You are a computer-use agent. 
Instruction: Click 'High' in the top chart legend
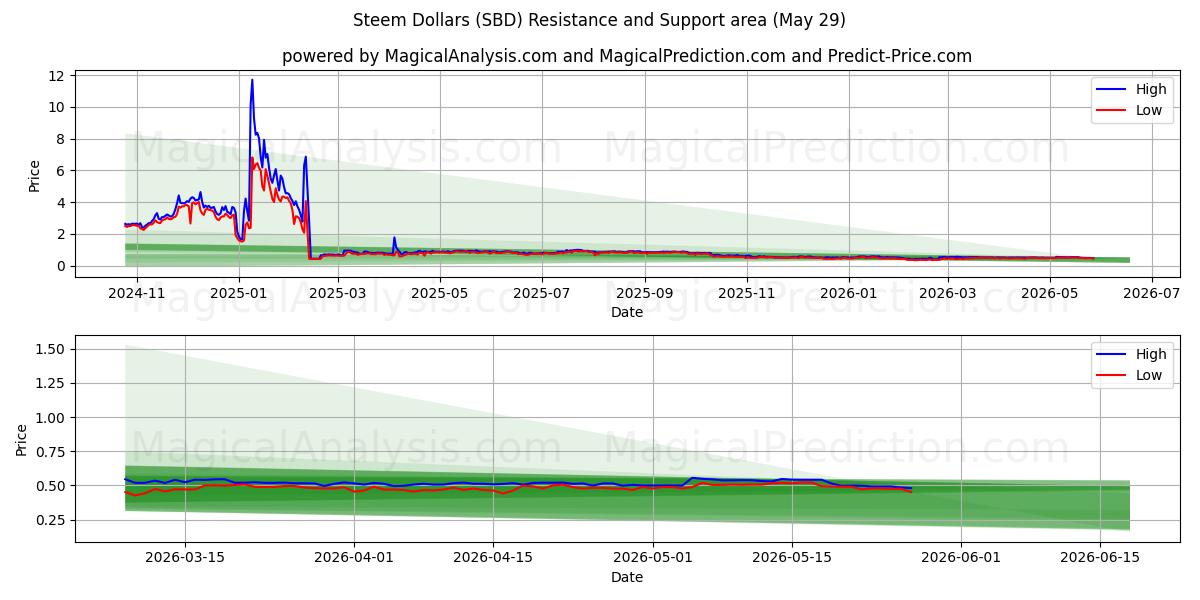tap(1151, 89)
